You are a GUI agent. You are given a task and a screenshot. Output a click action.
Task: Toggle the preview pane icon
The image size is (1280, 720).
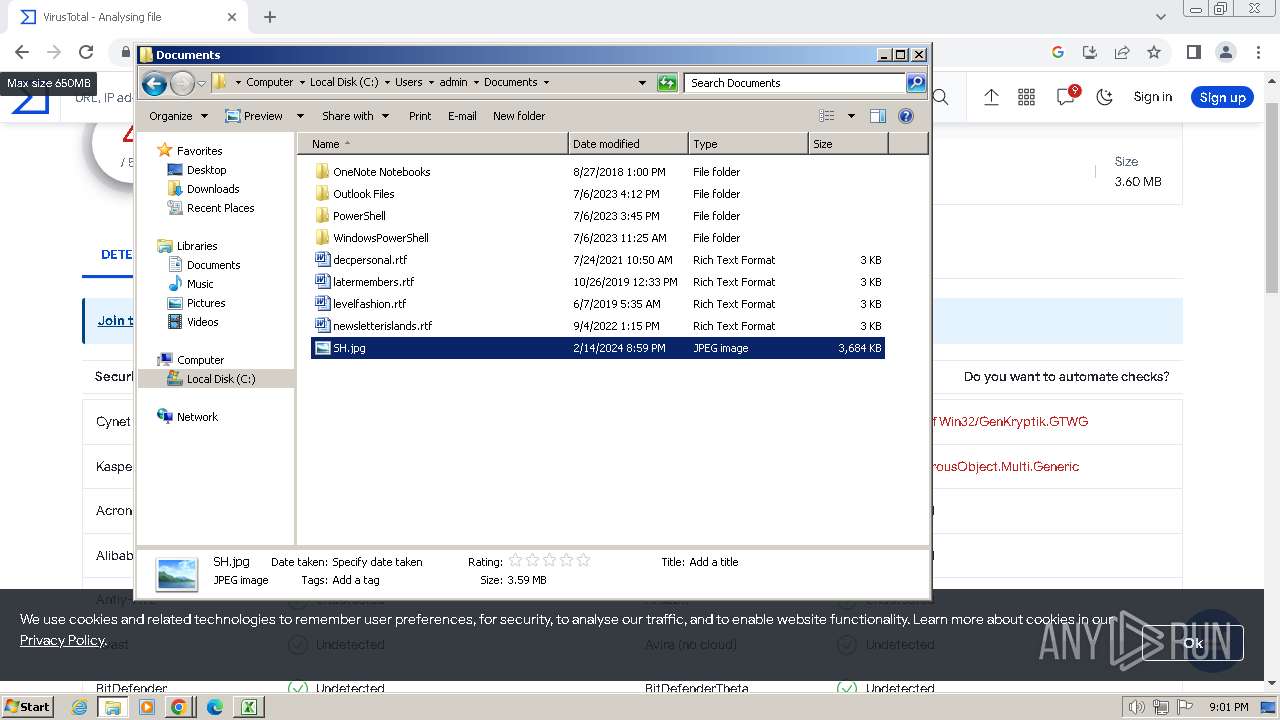click(878, 116)
